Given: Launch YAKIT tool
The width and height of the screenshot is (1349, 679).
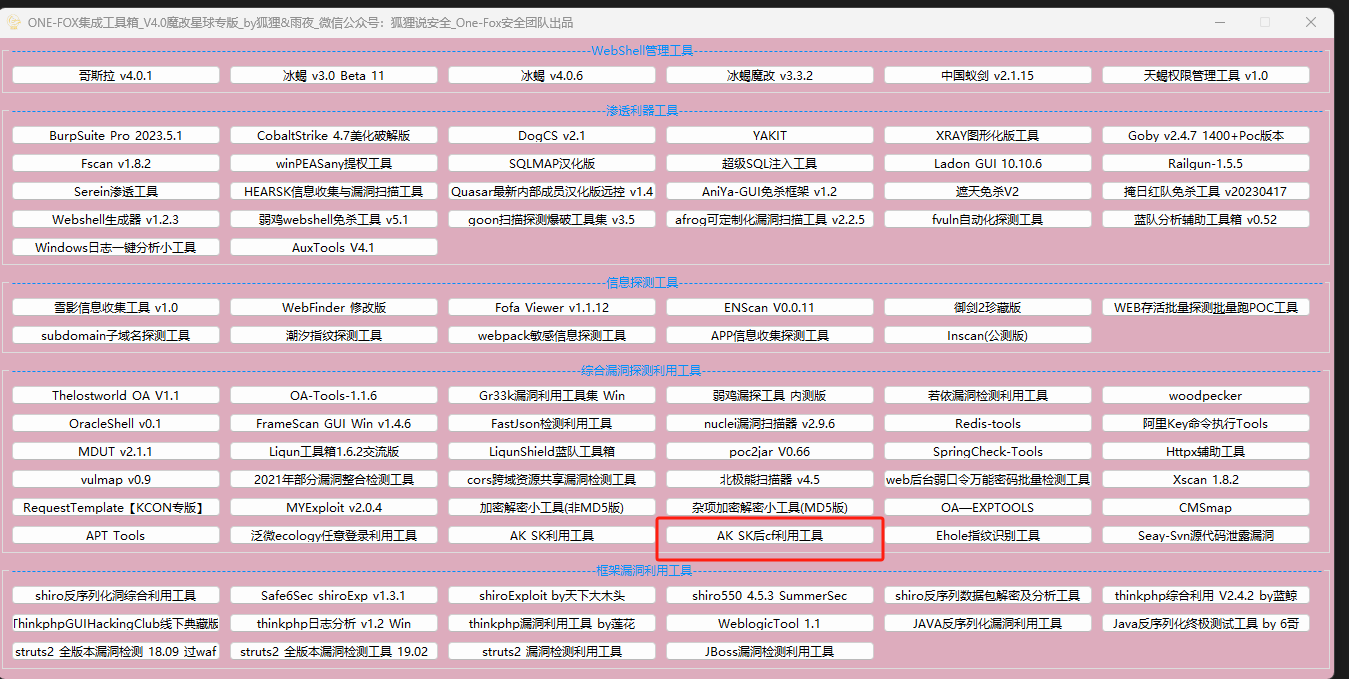Looking at the screenshot, I should (770, 135).
